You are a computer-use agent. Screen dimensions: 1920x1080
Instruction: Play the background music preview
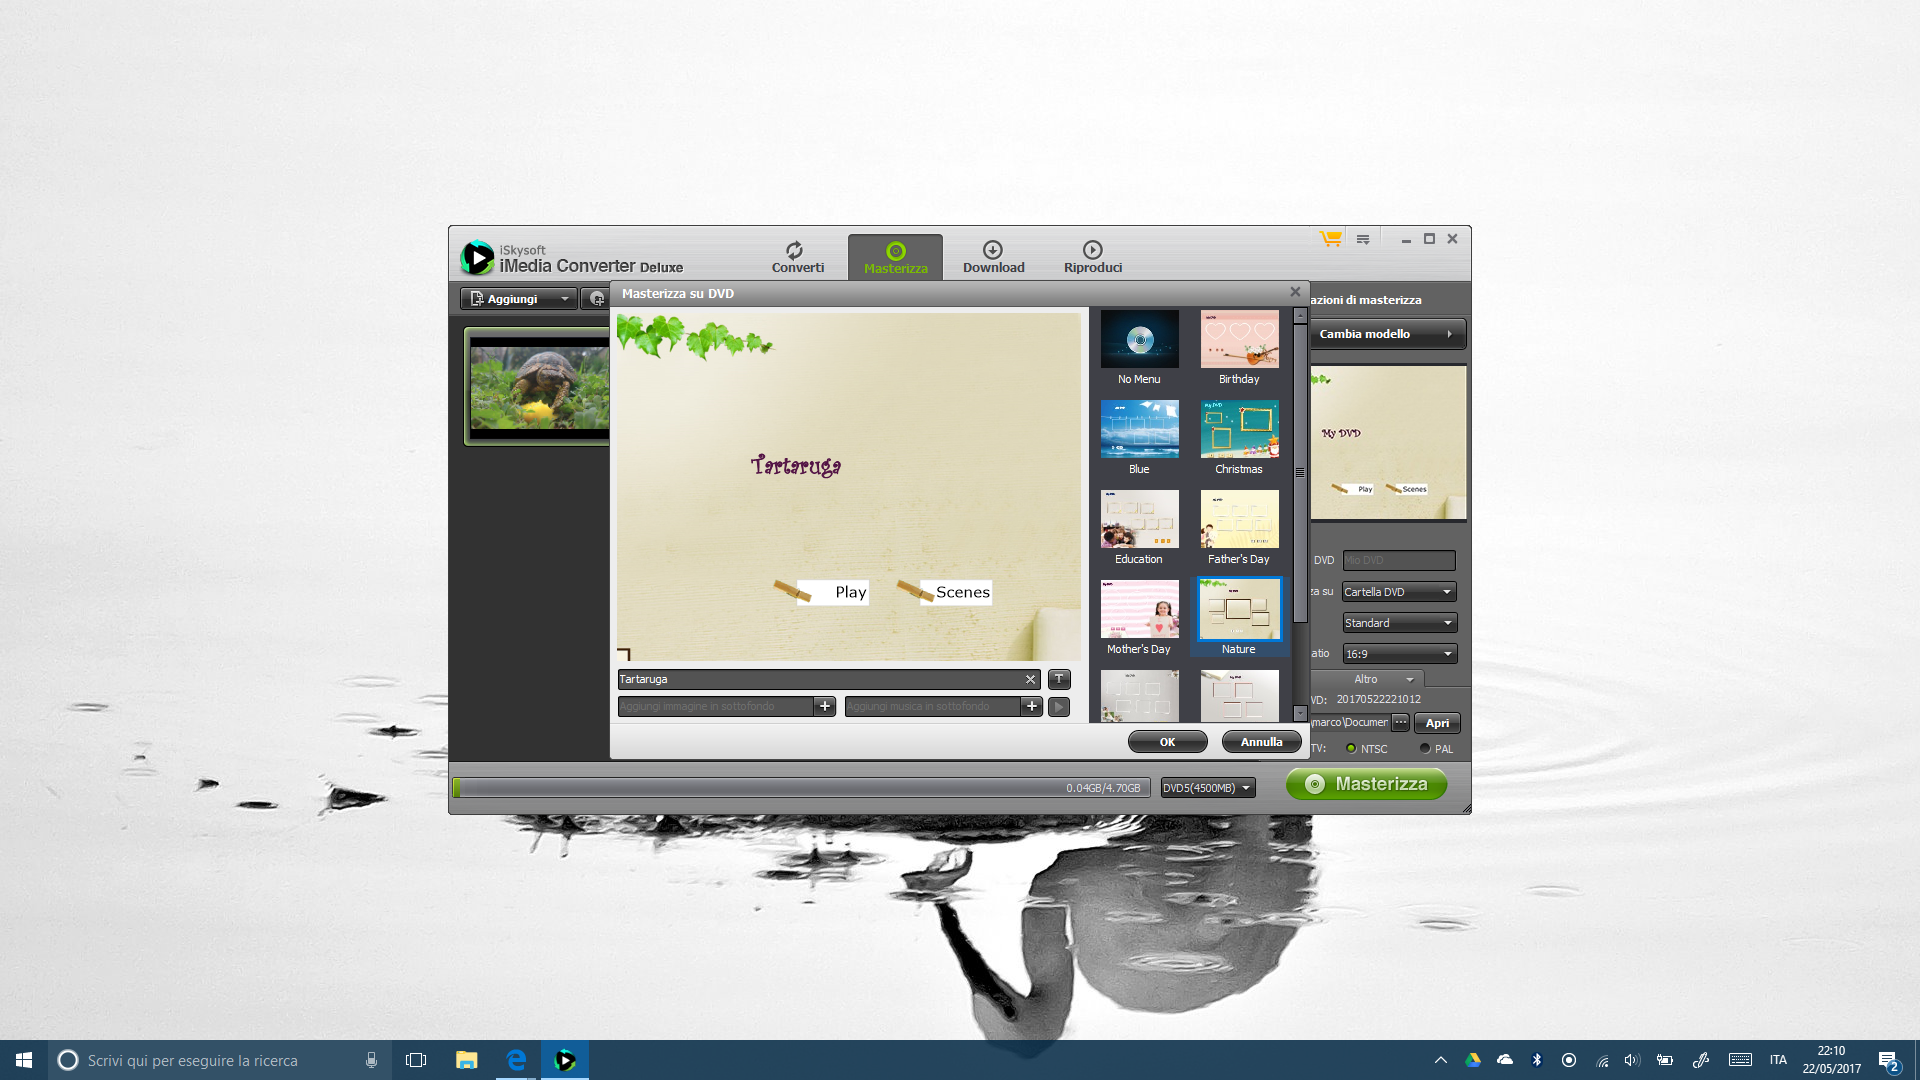(1059, 707)
